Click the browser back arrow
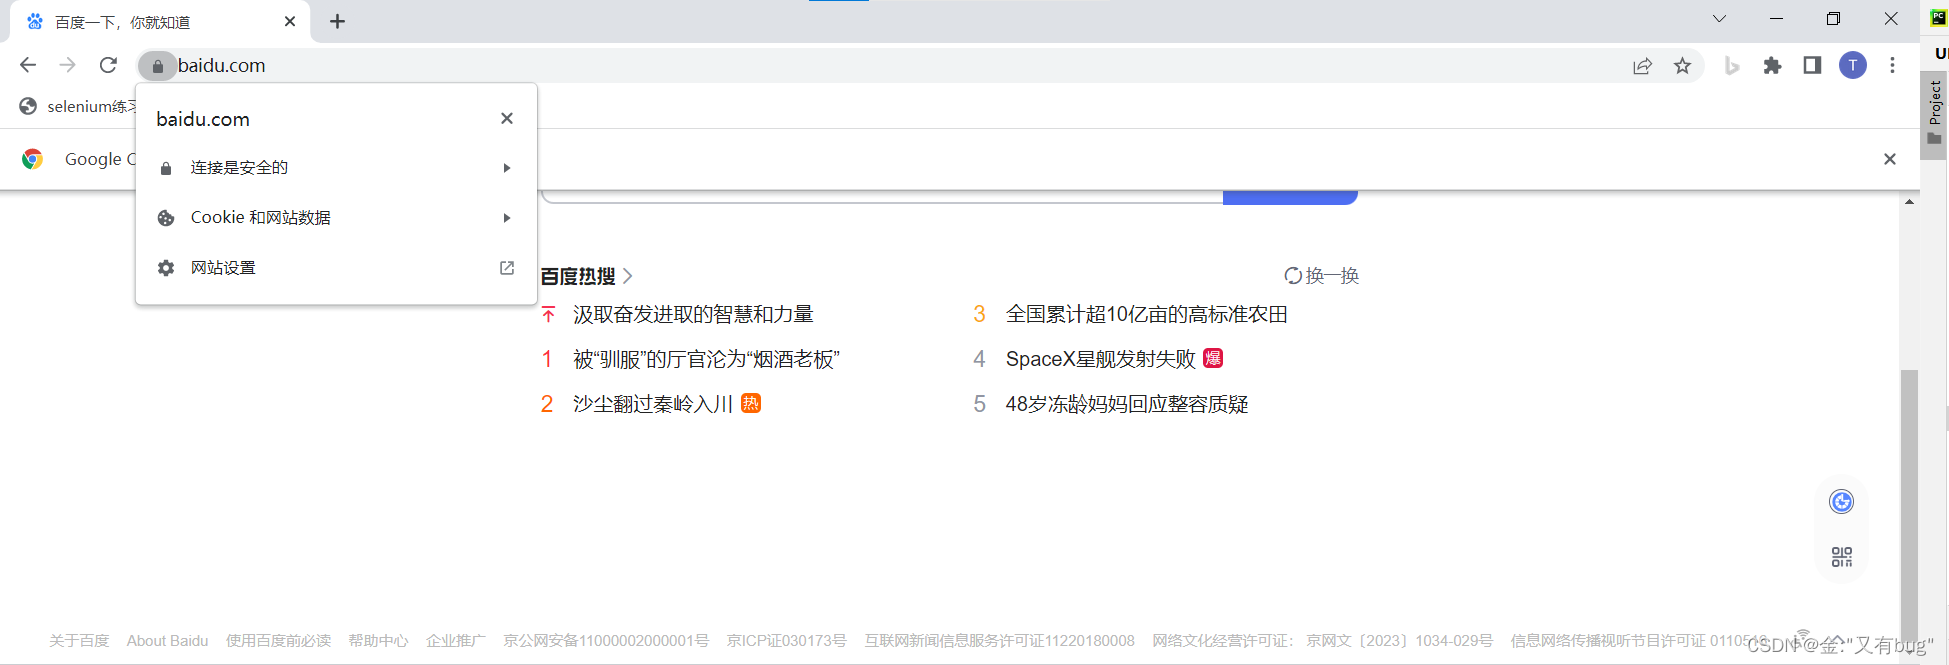 (28, 65)
